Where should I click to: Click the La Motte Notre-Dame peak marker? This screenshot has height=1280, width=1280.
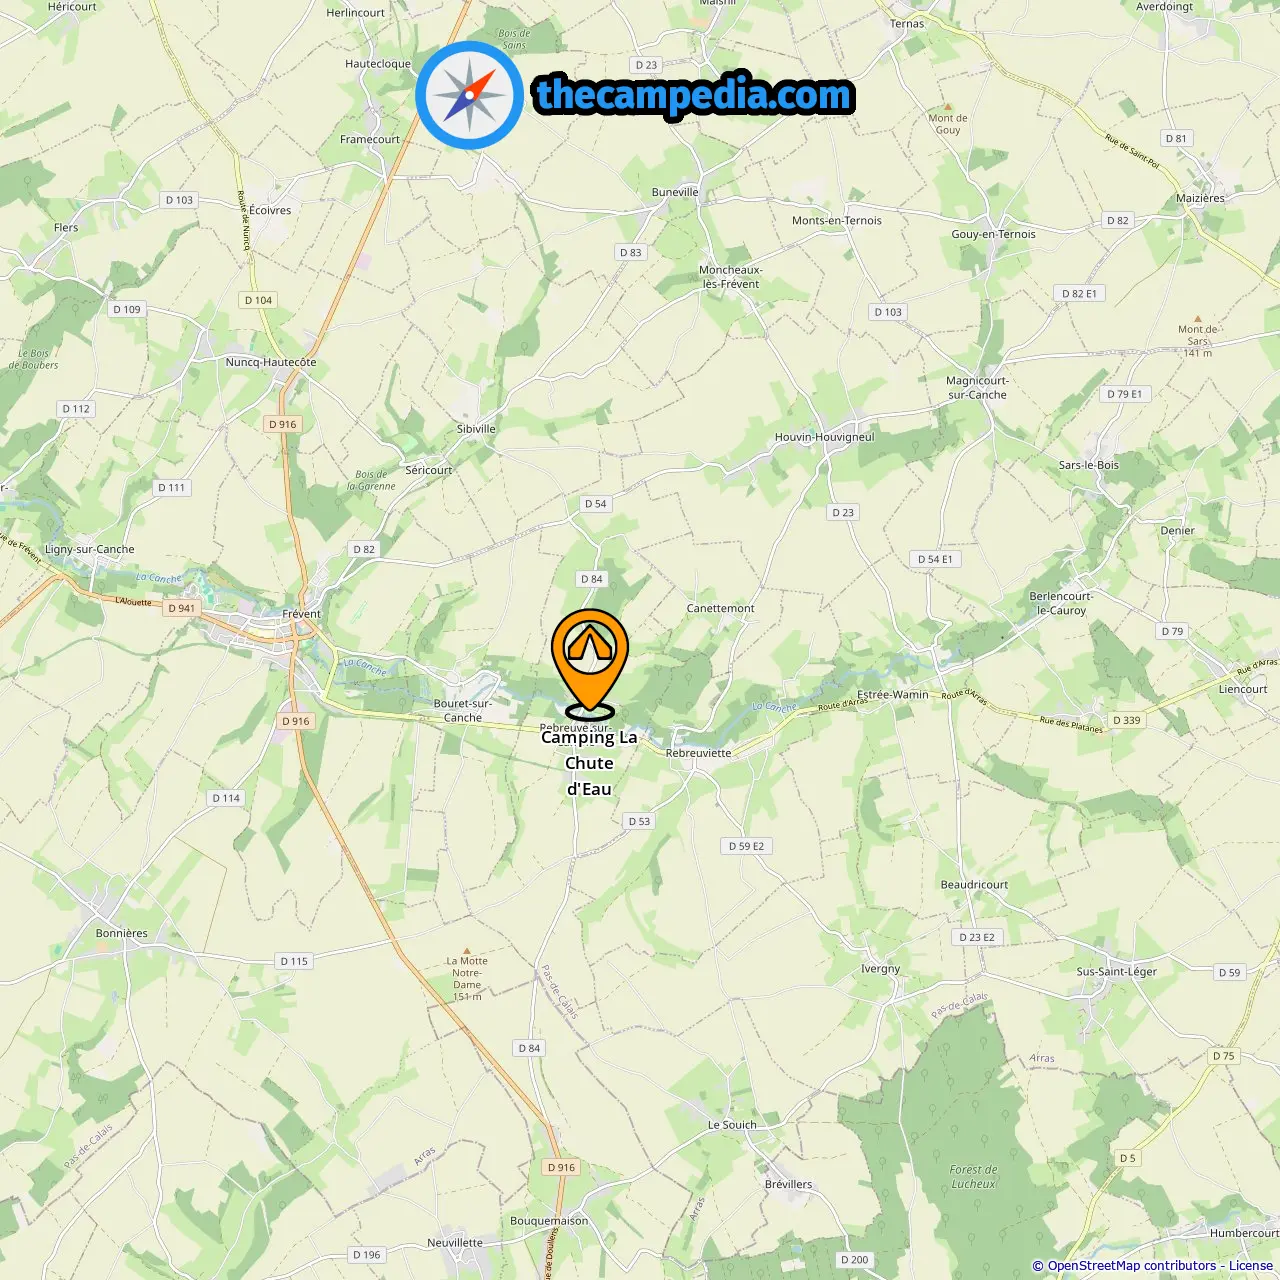(467, 950)
